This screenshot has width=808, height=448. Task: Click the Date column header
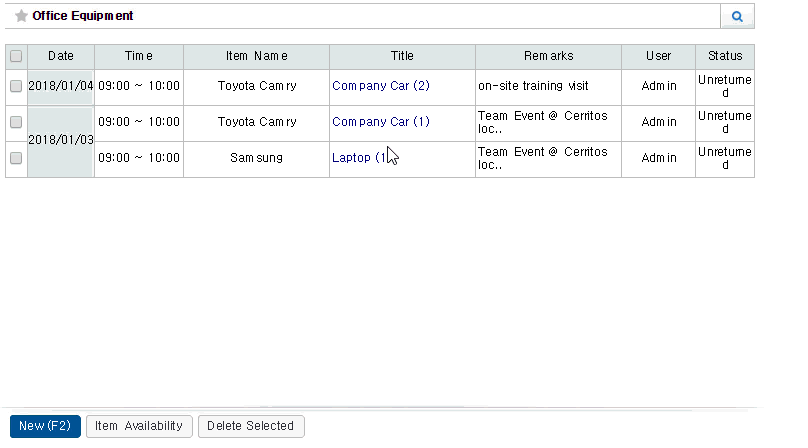tap(61, 56)
